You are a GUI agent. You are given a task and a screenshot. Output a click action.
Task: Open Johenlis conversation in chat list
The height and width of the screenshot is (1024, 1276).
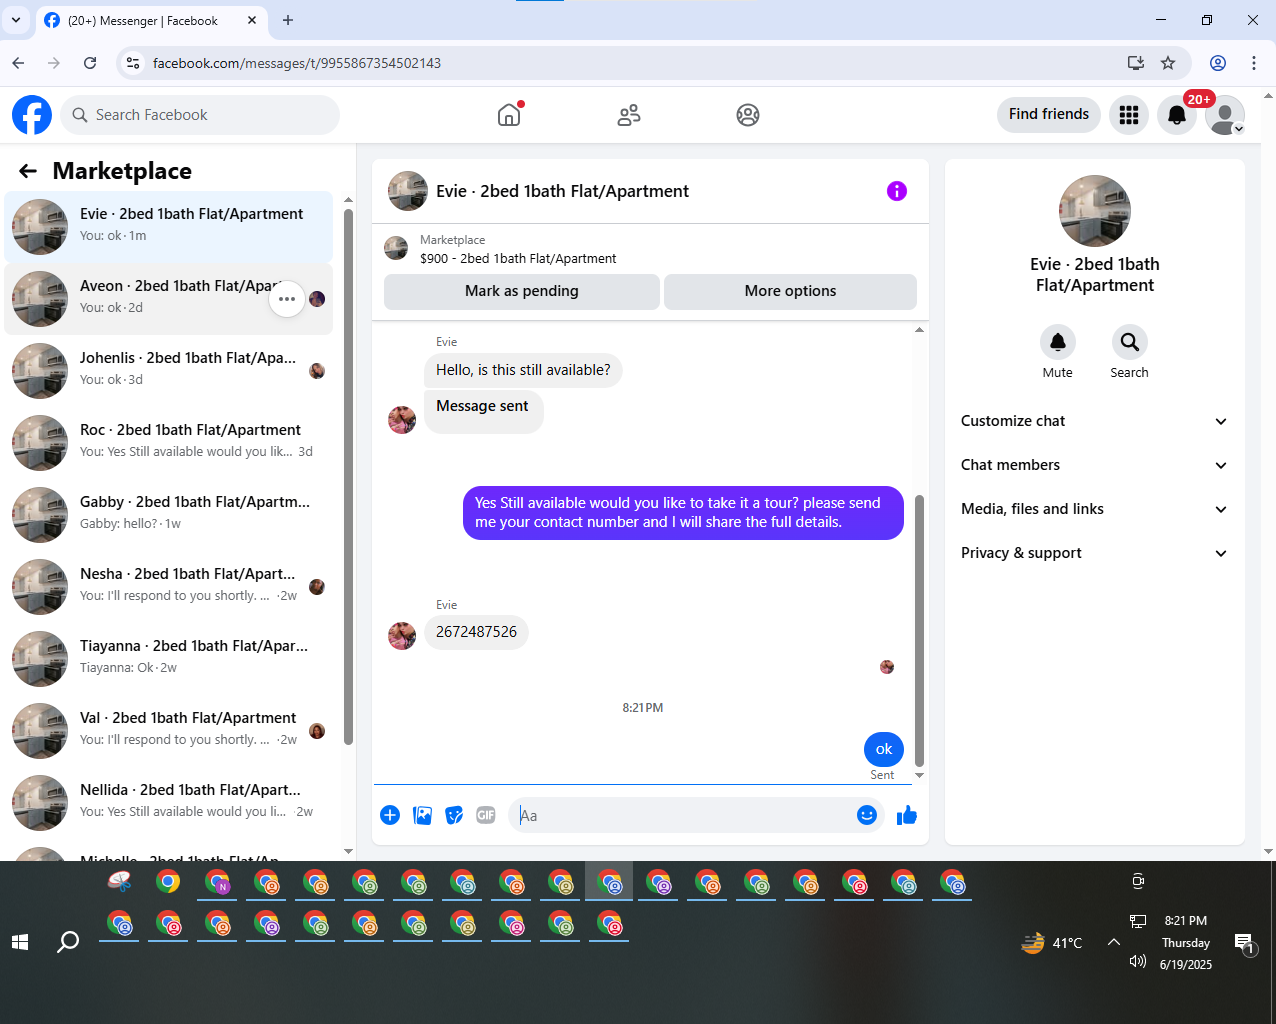(x=169, y=371)
